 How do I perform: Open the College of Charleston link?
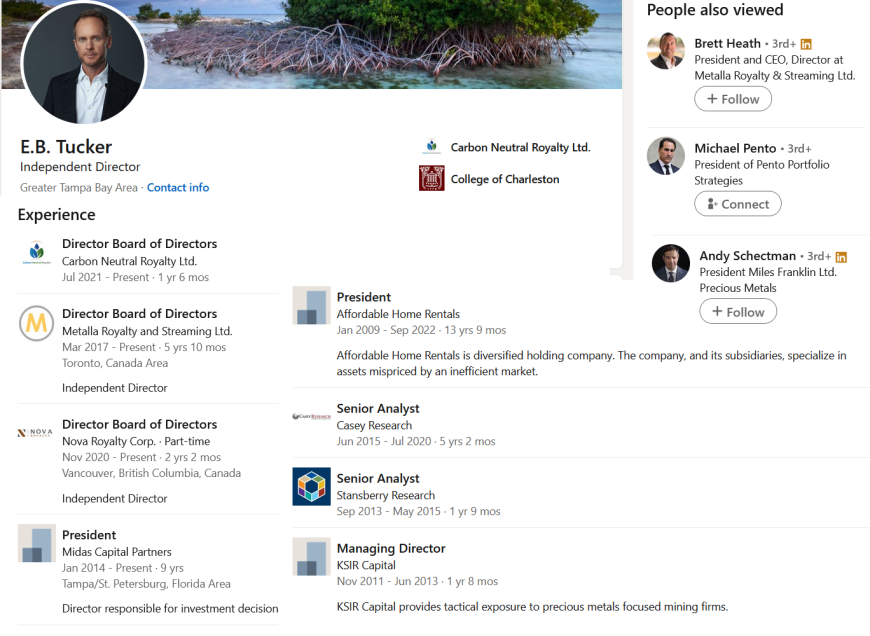(505, 179)
